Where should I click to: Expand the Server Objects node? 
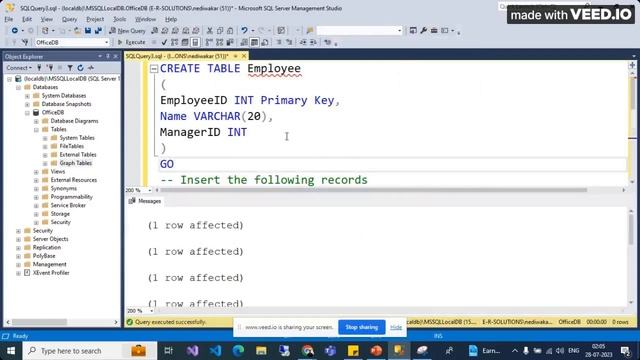18,239
